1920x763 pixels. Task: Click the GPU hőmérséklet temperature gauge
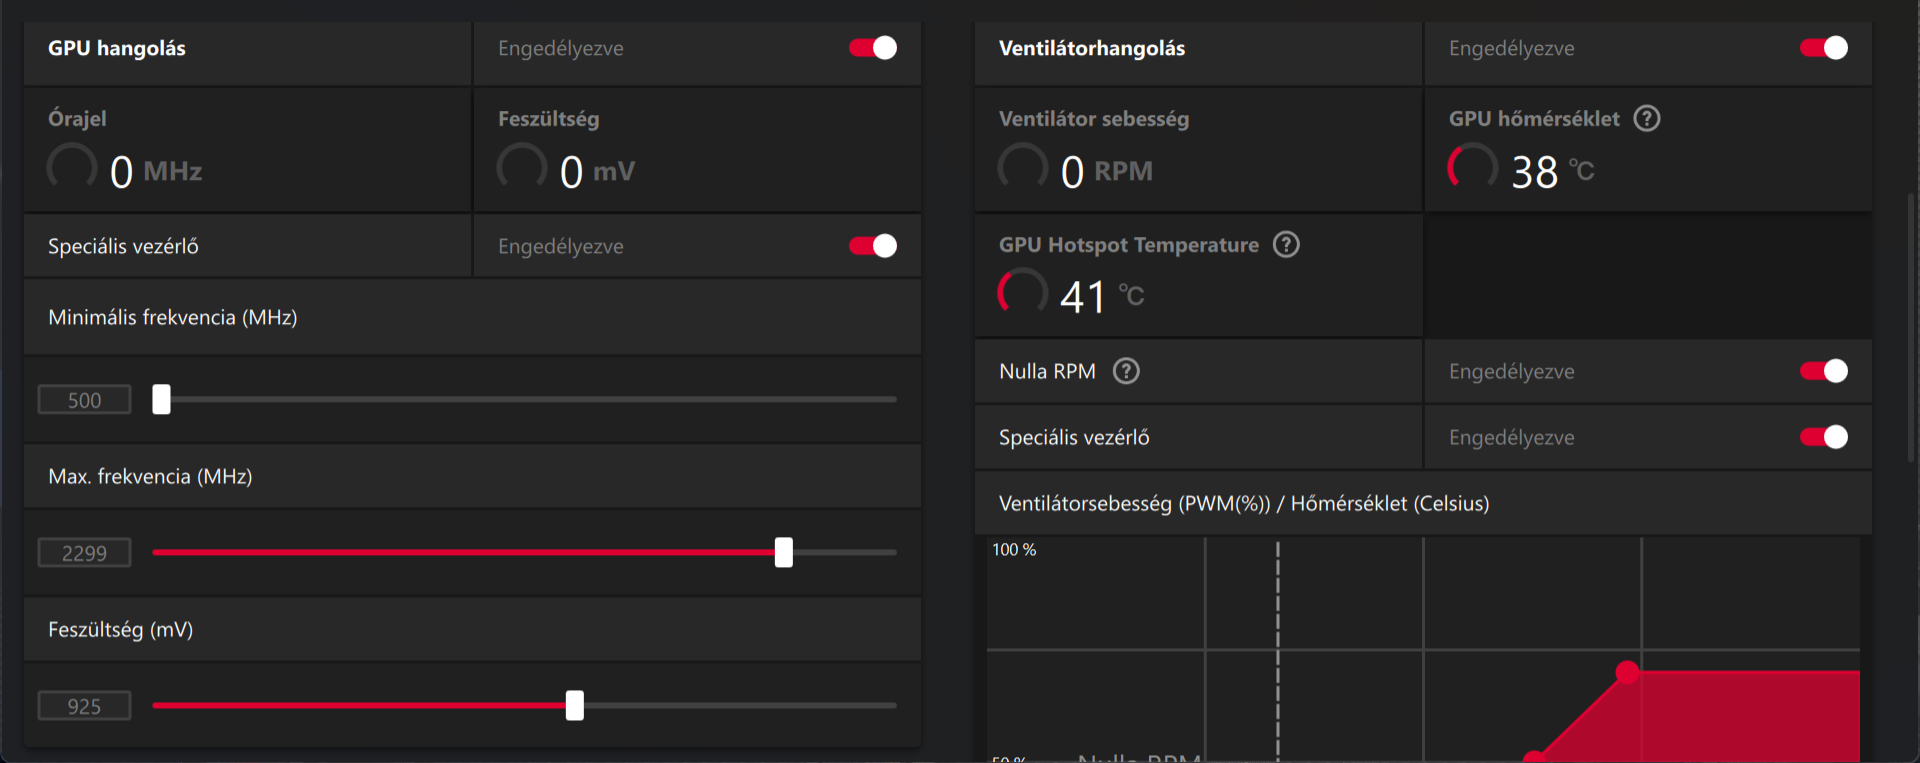click(1473, 168)
